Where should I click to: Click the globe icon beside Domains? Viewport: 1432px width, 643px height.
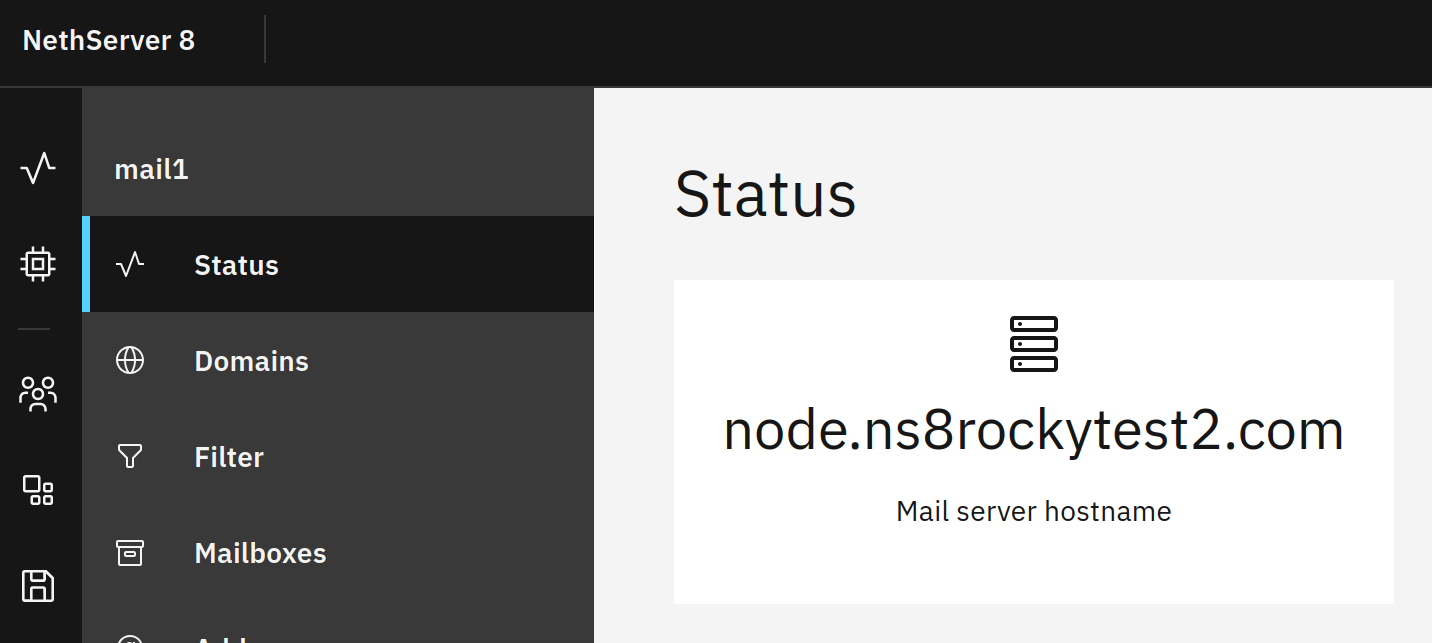pyautogui.click(x=130, y=361)
